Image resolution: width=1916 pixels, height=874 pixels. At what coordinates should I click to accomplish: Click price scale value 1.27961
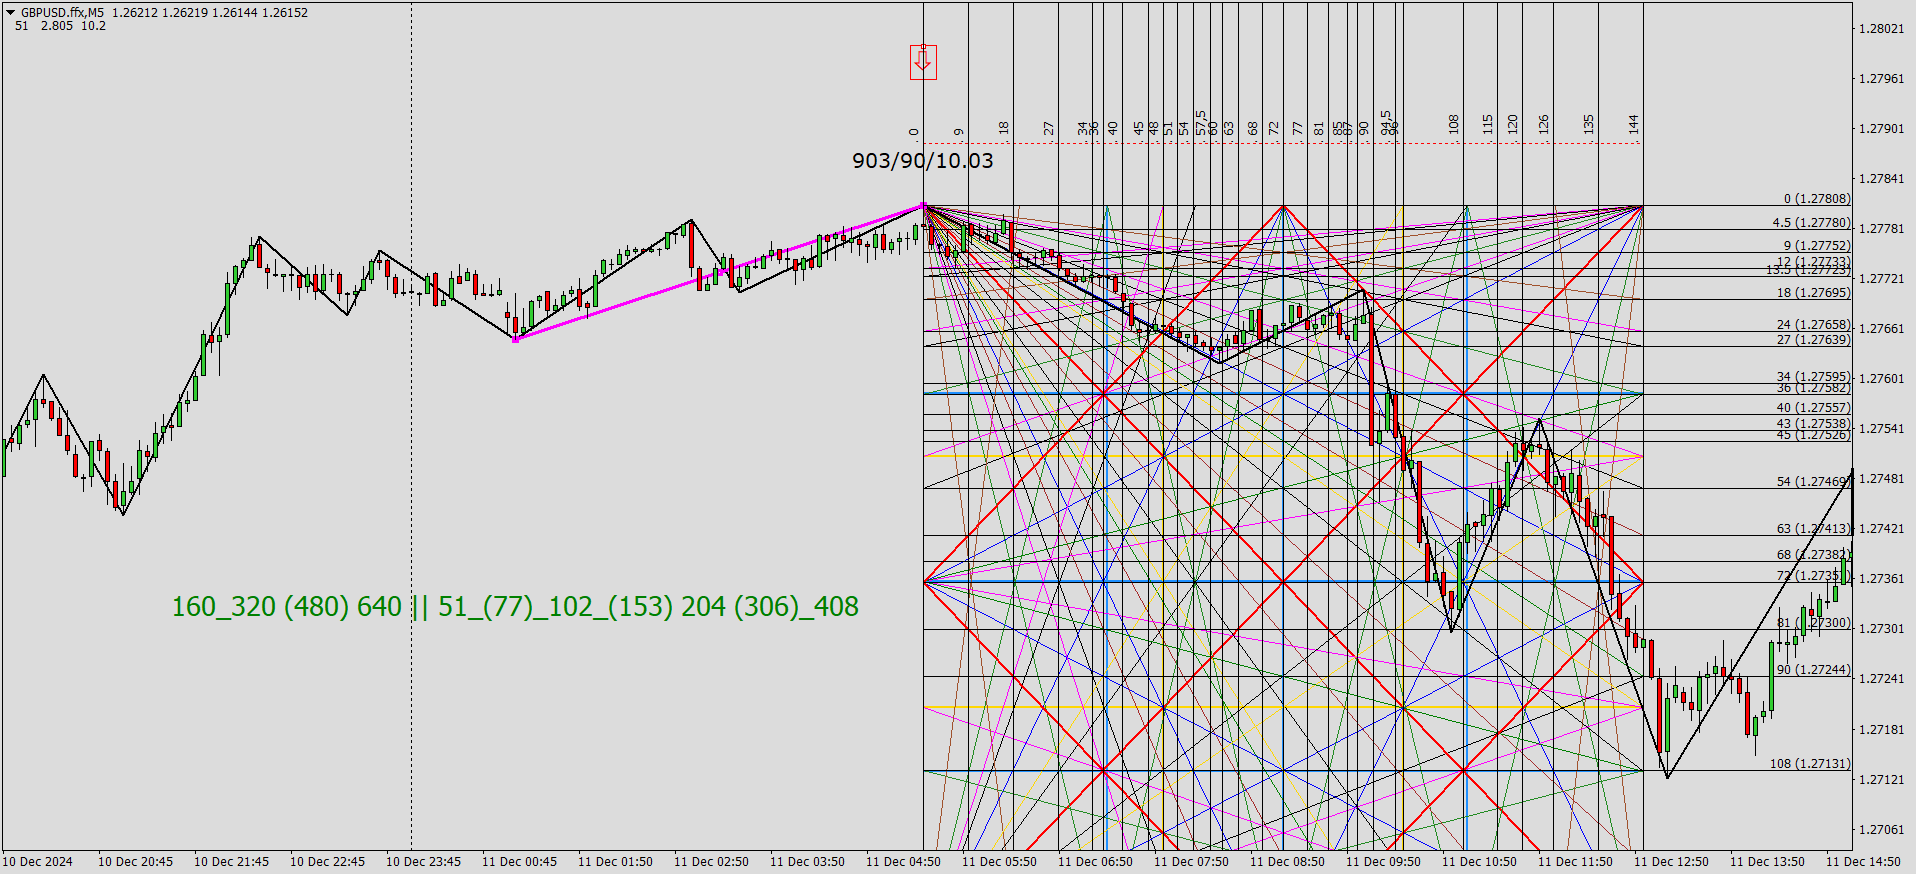[1882, 79]
